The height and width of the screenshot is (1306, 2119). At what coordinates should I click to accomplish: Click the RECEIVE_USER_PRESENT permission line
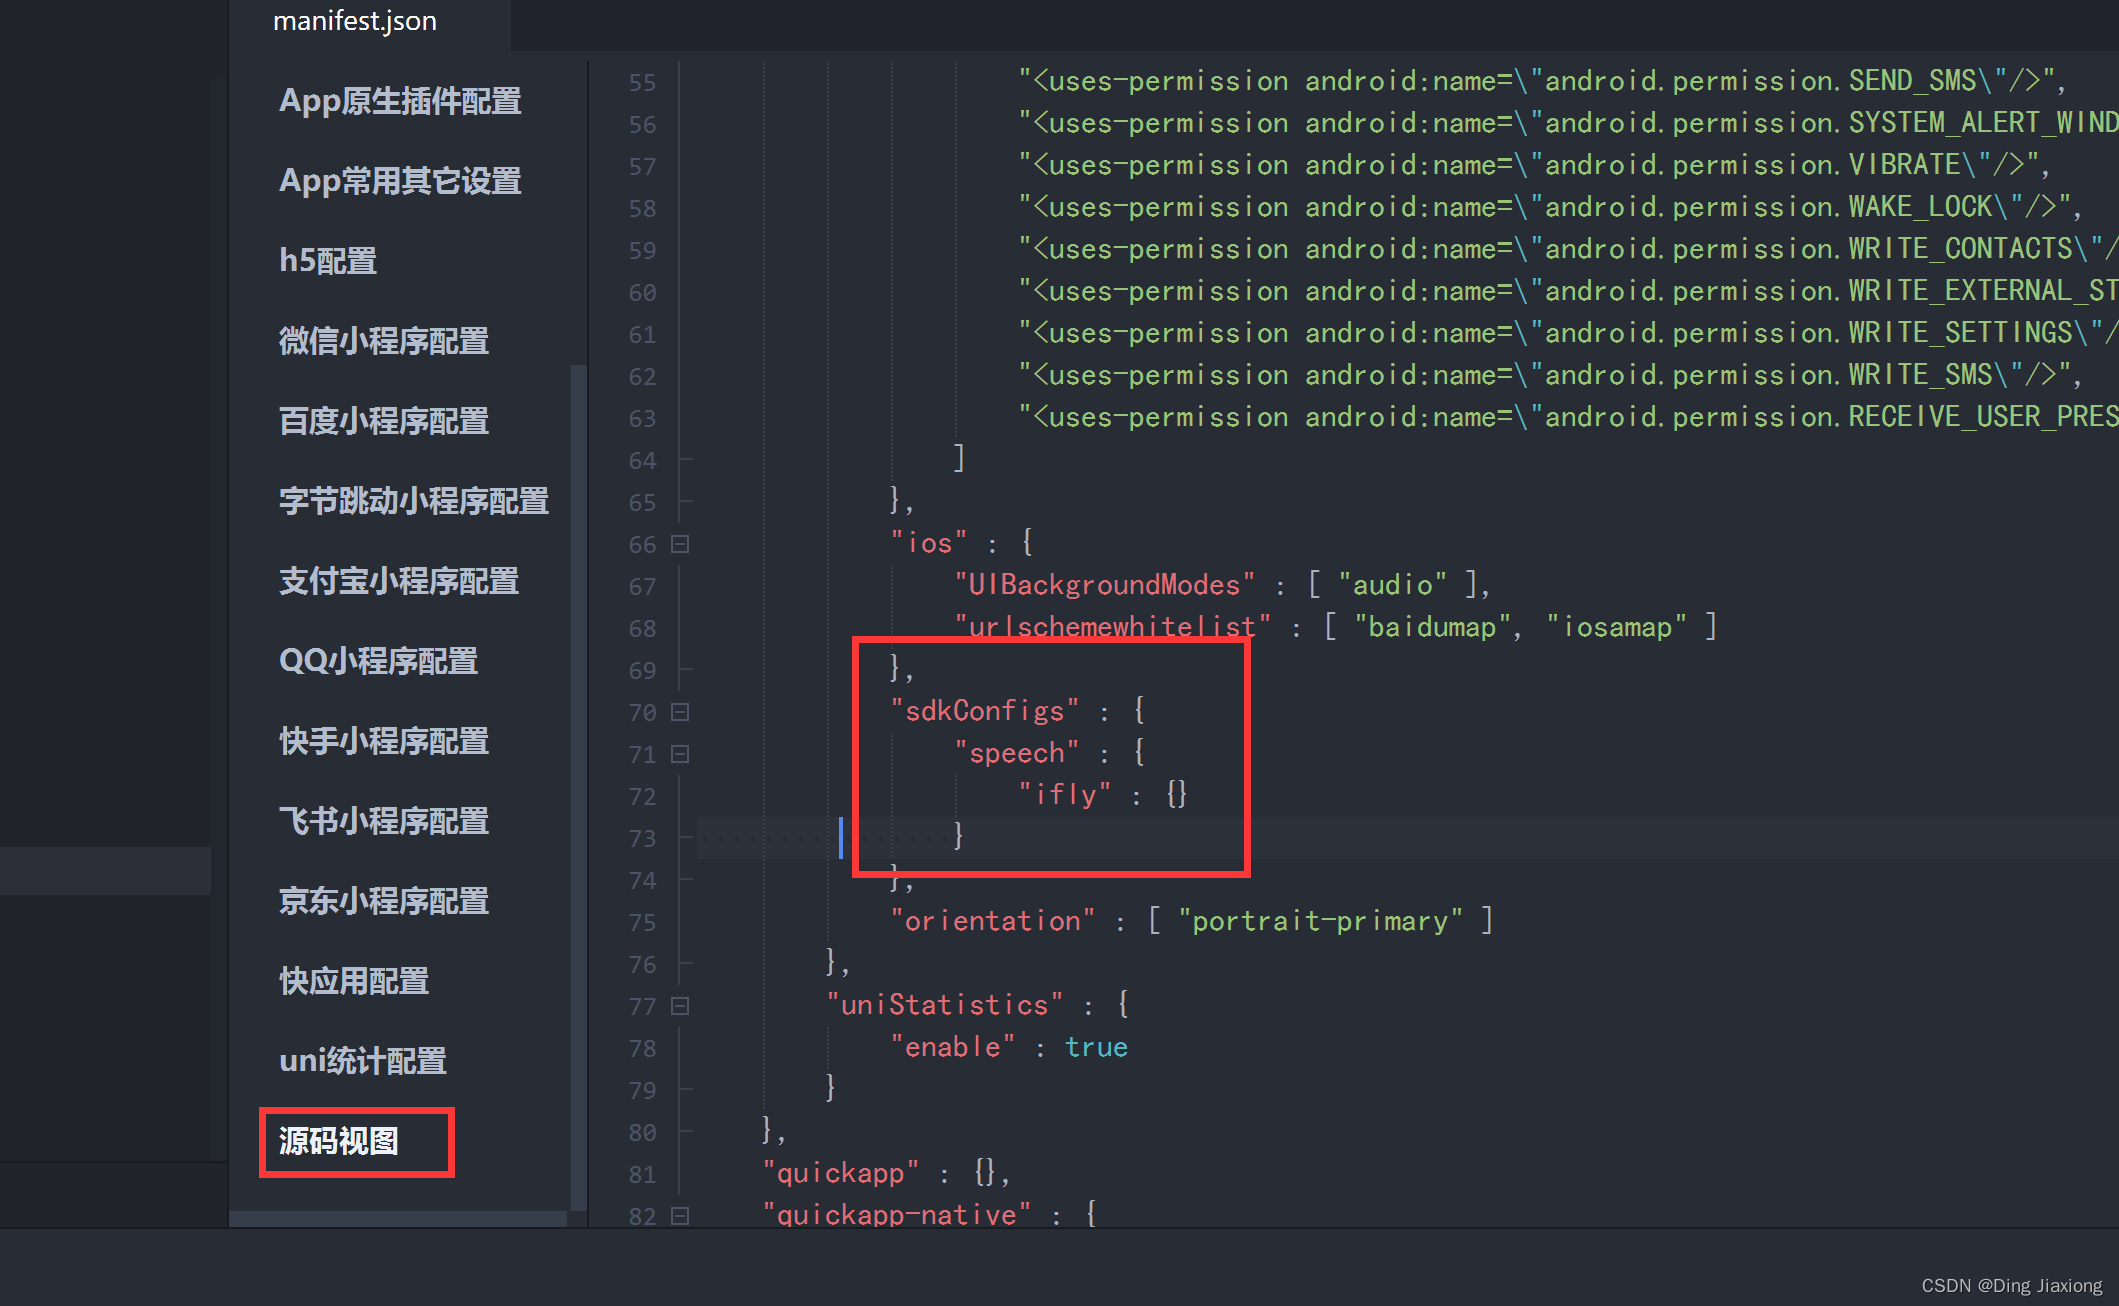(x=1568, y=417)
